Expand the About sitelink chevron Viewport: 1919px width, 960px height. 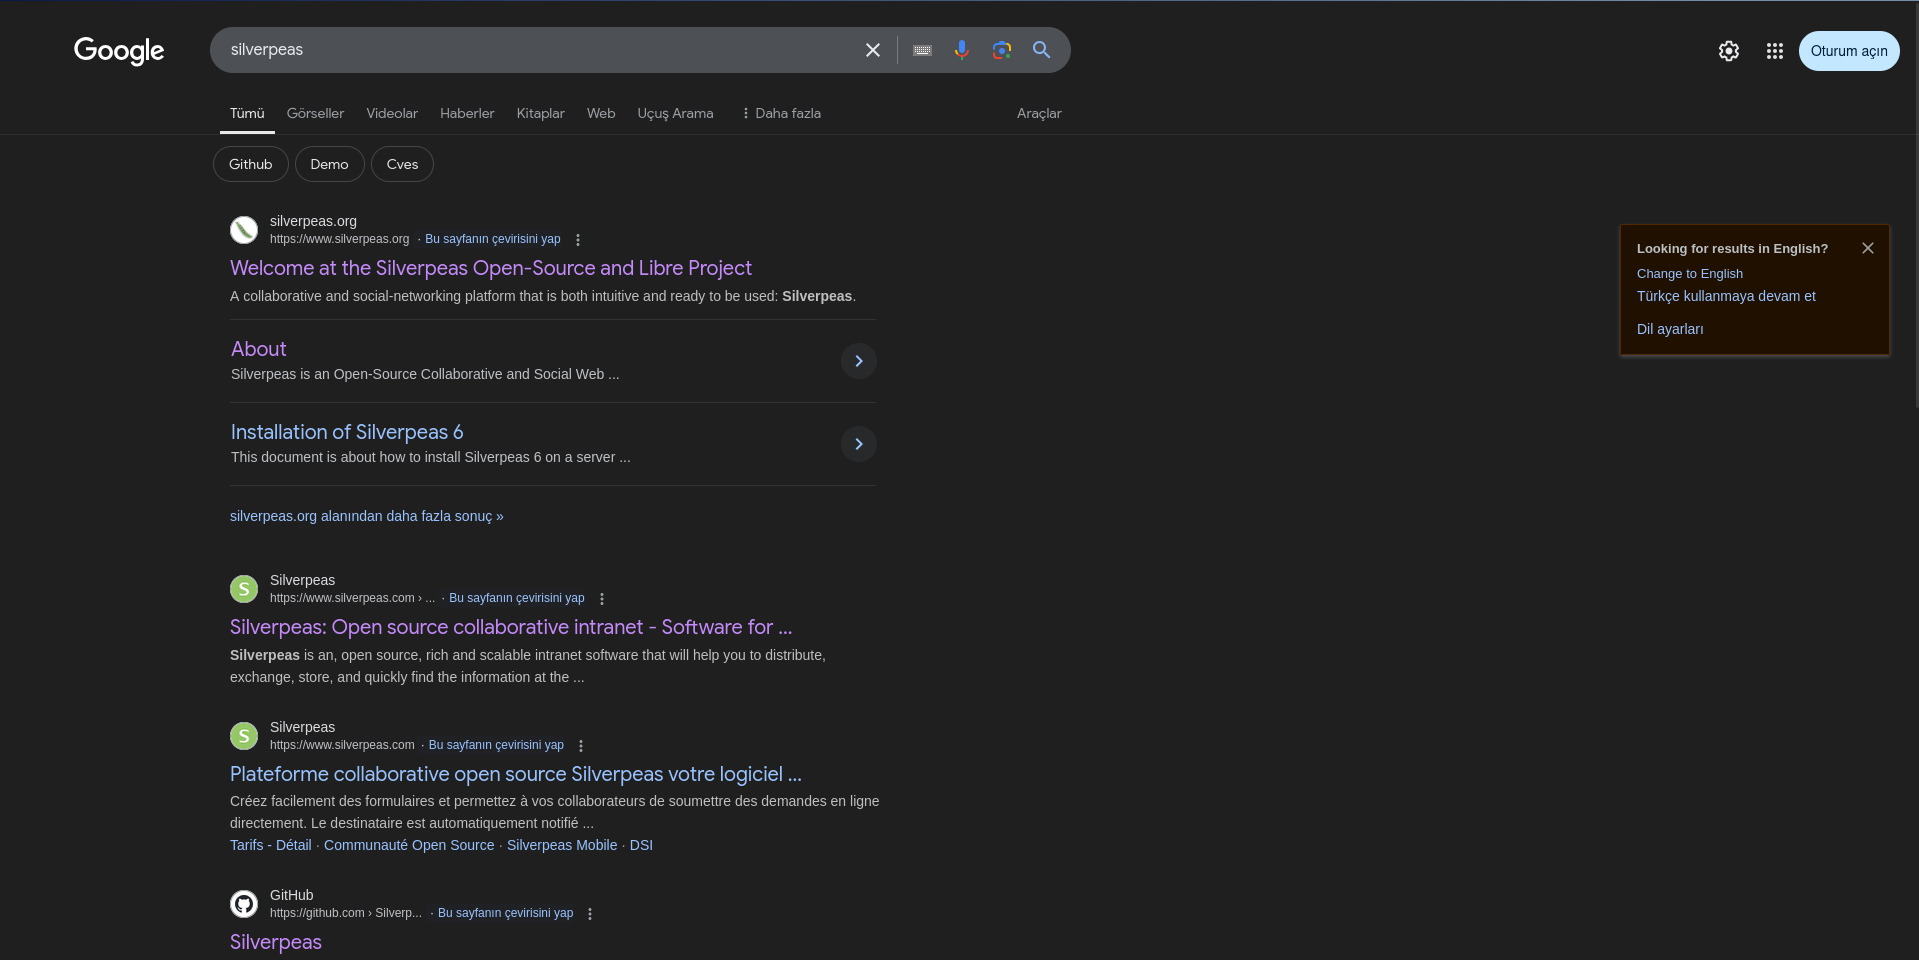(x=858, y=361)
